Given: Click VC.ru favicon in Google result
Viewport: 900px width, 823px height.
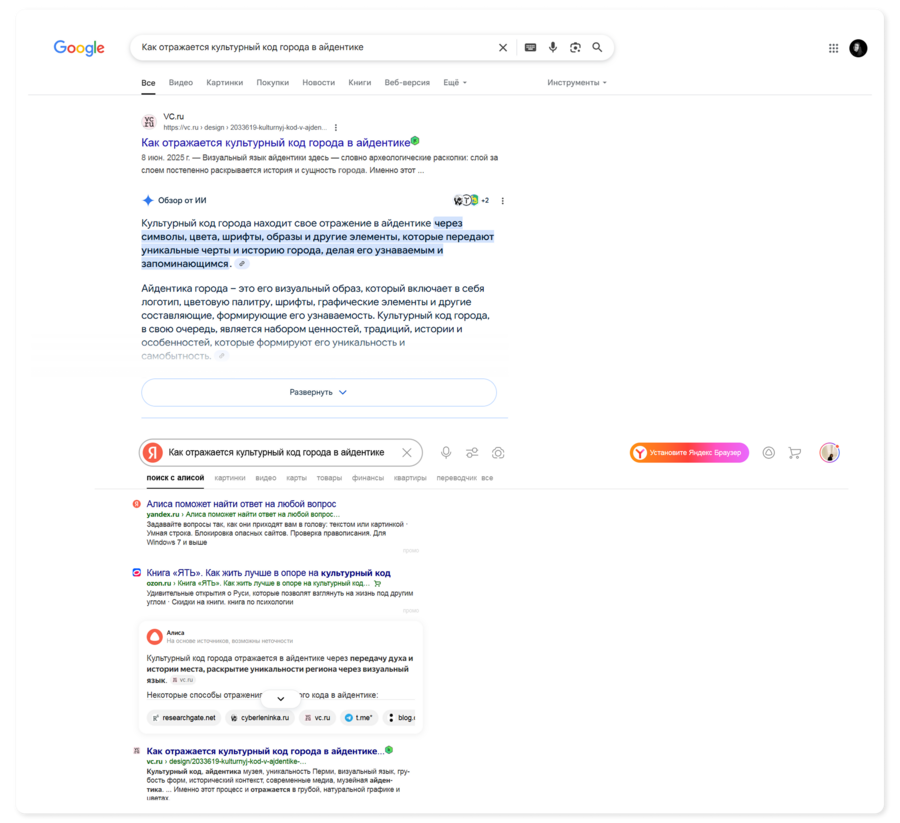Looking at the screenshot, I should click(x=149, y=122).
